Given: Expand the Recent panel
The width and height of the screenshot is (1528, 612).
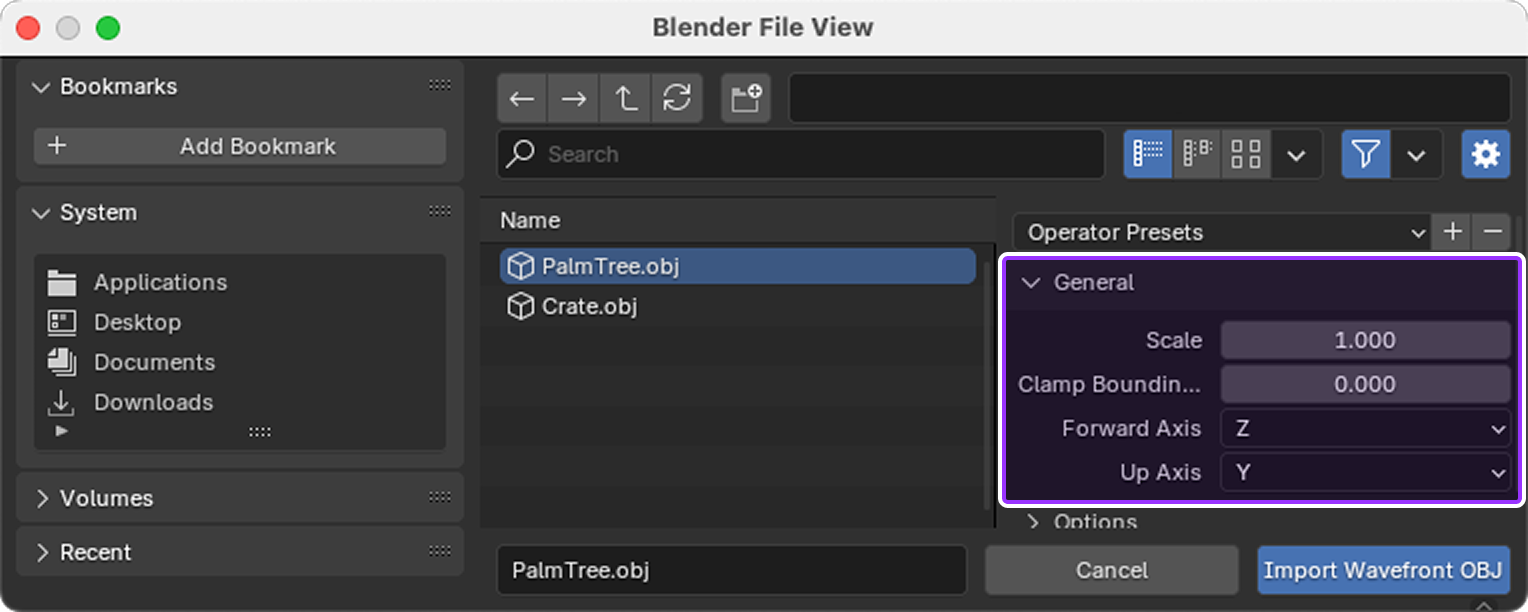Looking at the screenshot, I should 42,552.
